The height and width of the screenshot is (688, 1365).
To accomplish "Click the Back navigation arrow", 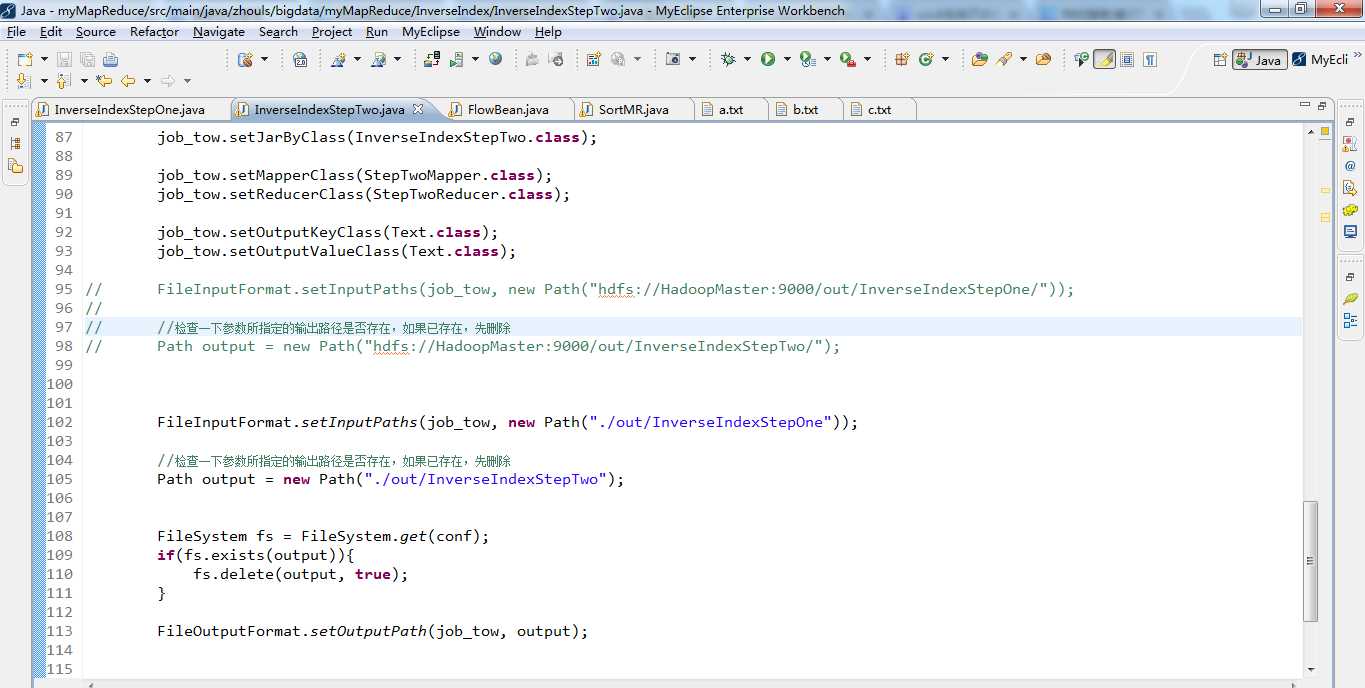I will tap(128, 81).
